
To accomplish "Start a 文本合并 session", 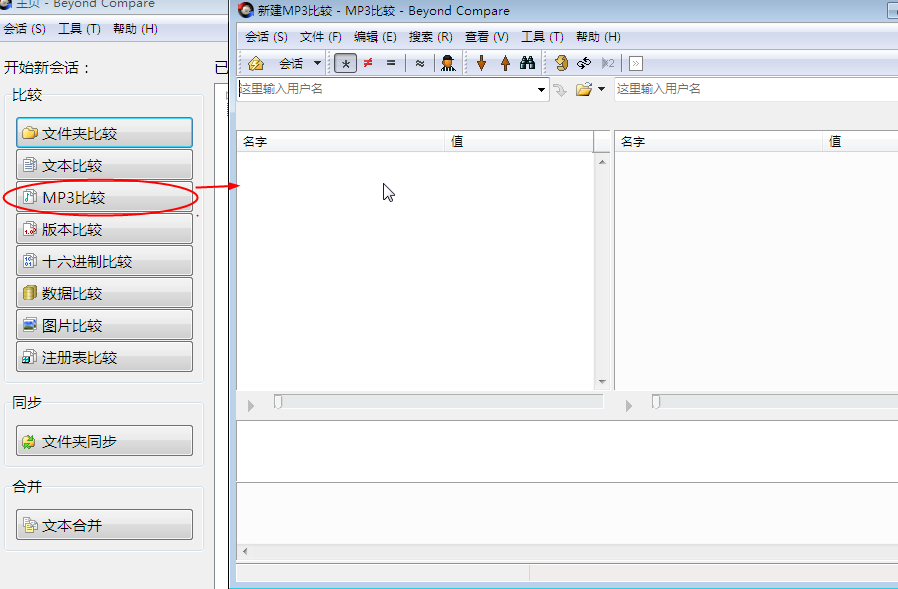I will pyautogui.click(x=104, y=525).
